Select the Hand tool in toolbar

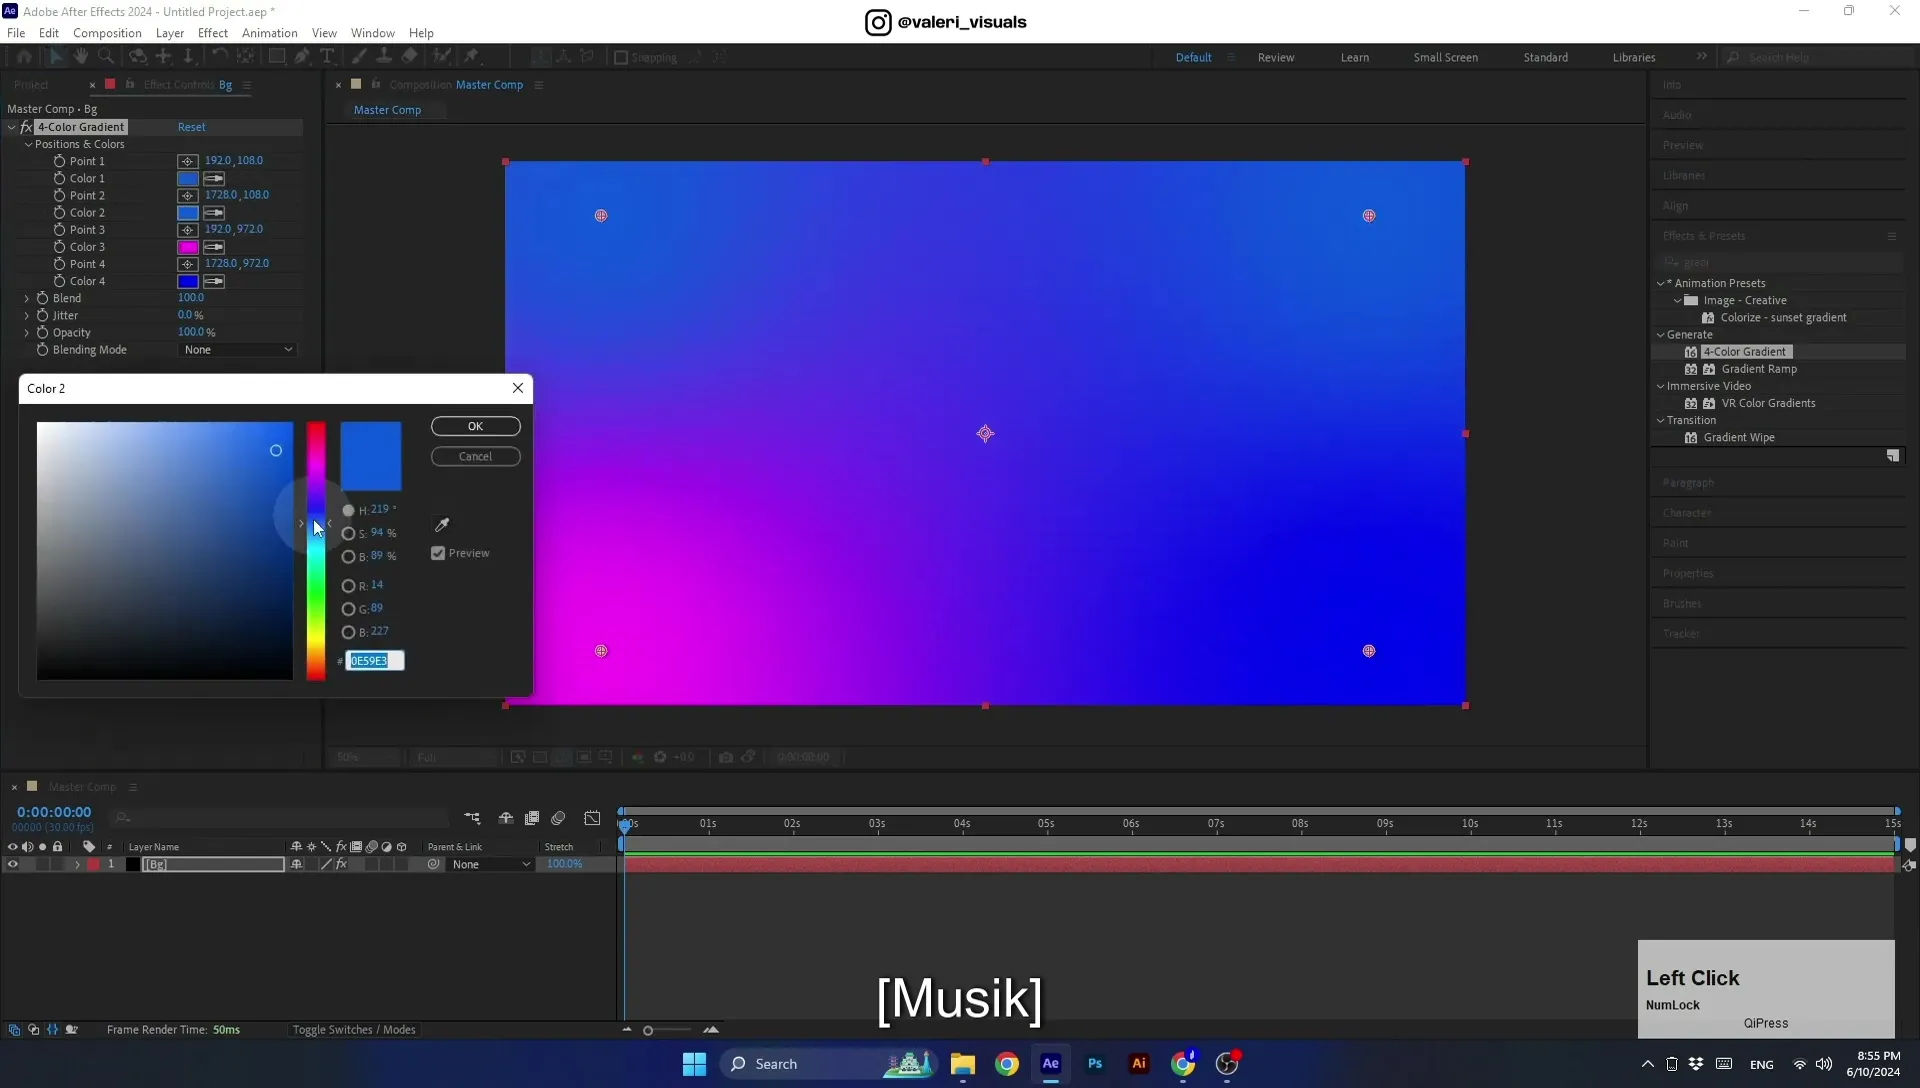80,57
